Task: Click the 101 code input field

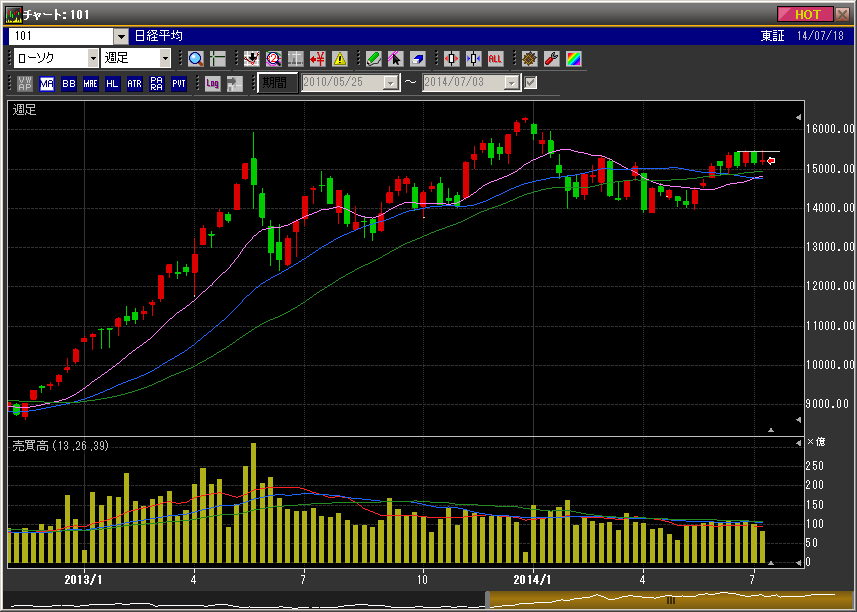Action: click(62, 36)
